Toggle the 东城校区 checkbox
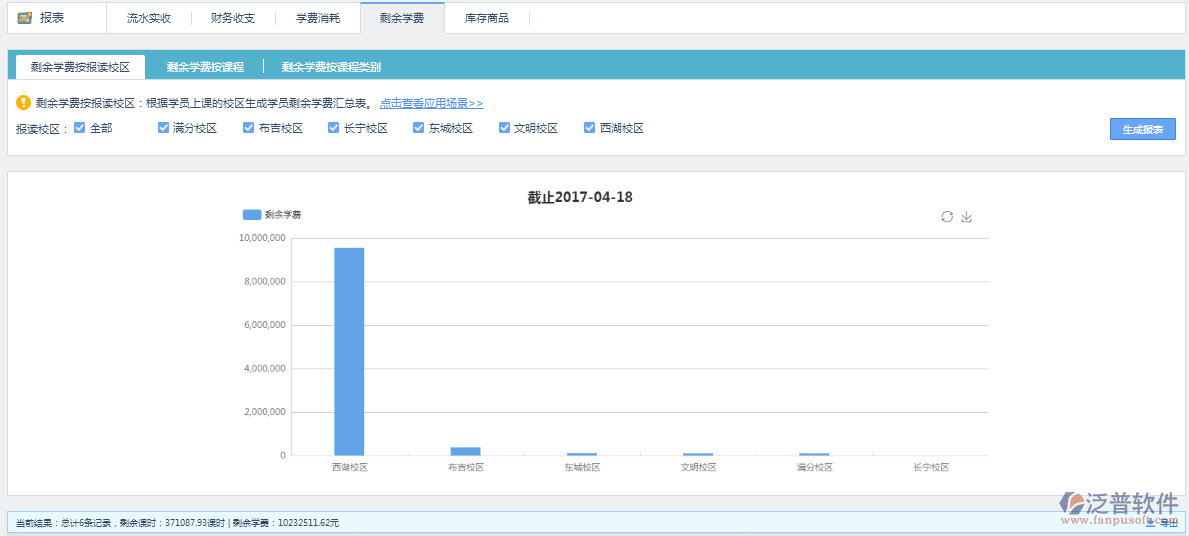This screenshot has width=1189, height=536. pos(419,128)
